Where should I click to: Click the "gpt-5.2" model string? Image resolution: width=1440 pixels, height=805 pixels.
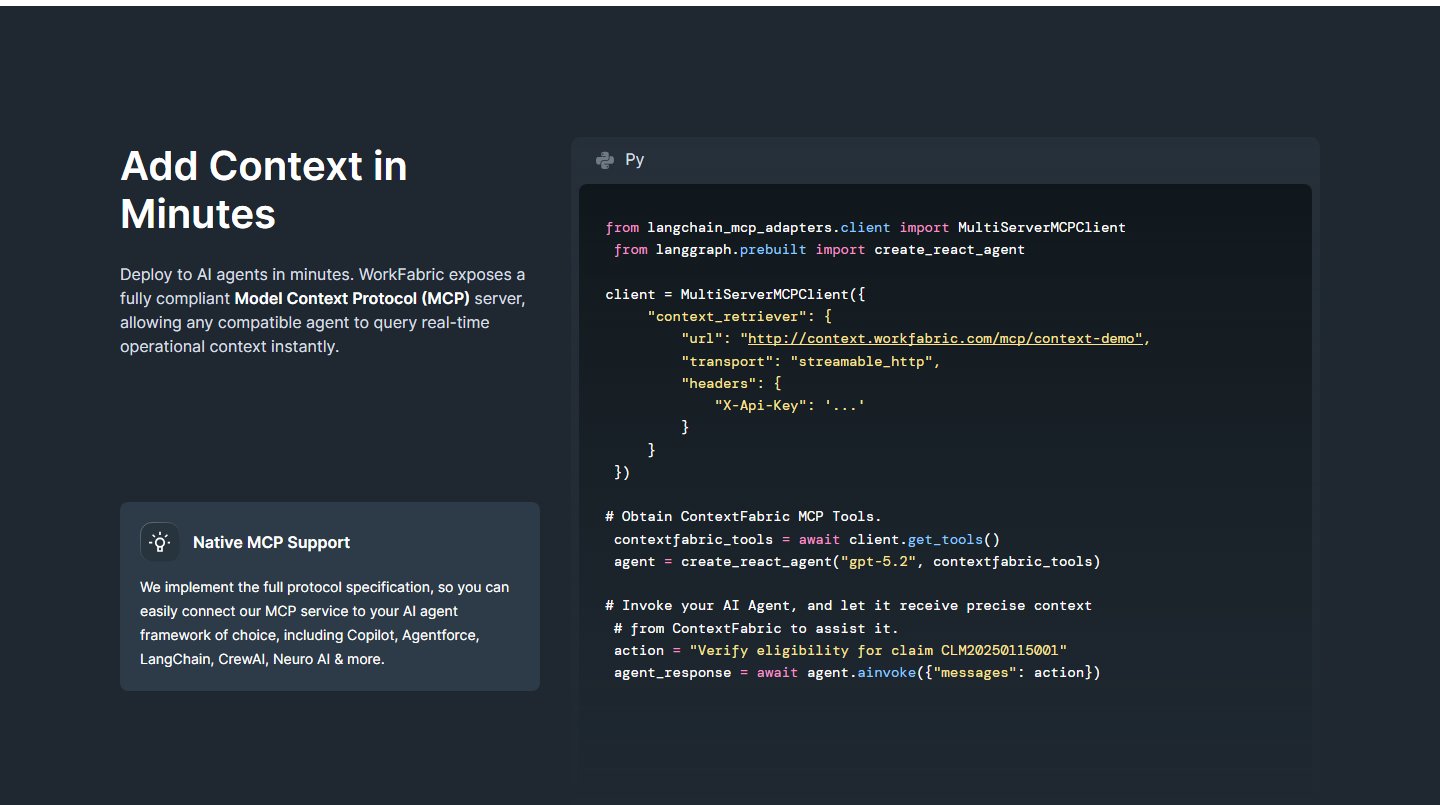pos(878,561)
